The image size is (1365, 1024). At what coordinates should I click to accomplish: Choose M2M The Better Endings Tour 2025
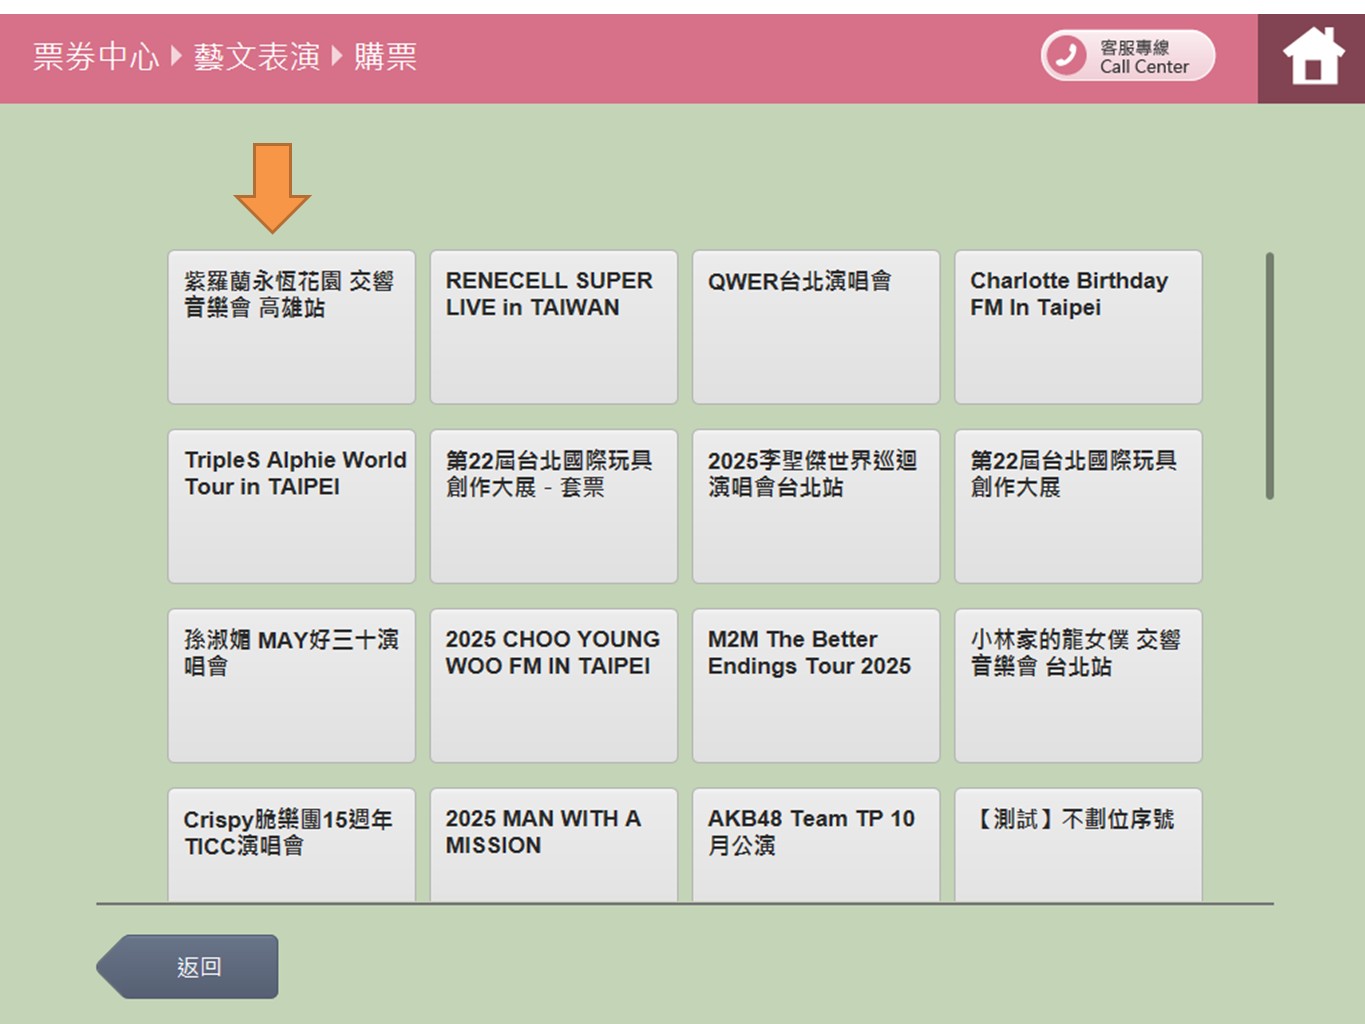[x=815, y=685]
